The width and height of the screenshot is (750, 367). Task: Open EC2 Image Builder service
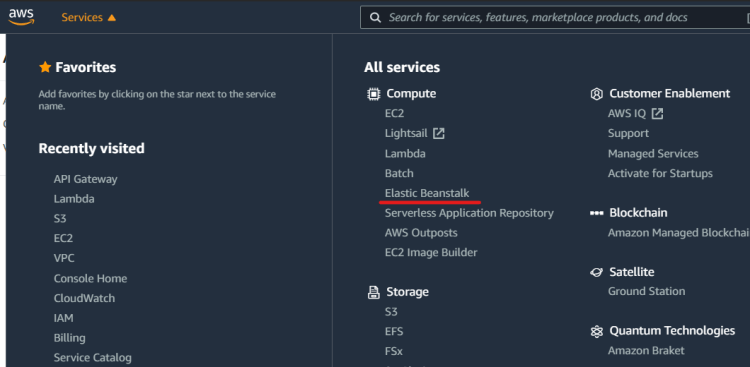(x=431, y=252)
